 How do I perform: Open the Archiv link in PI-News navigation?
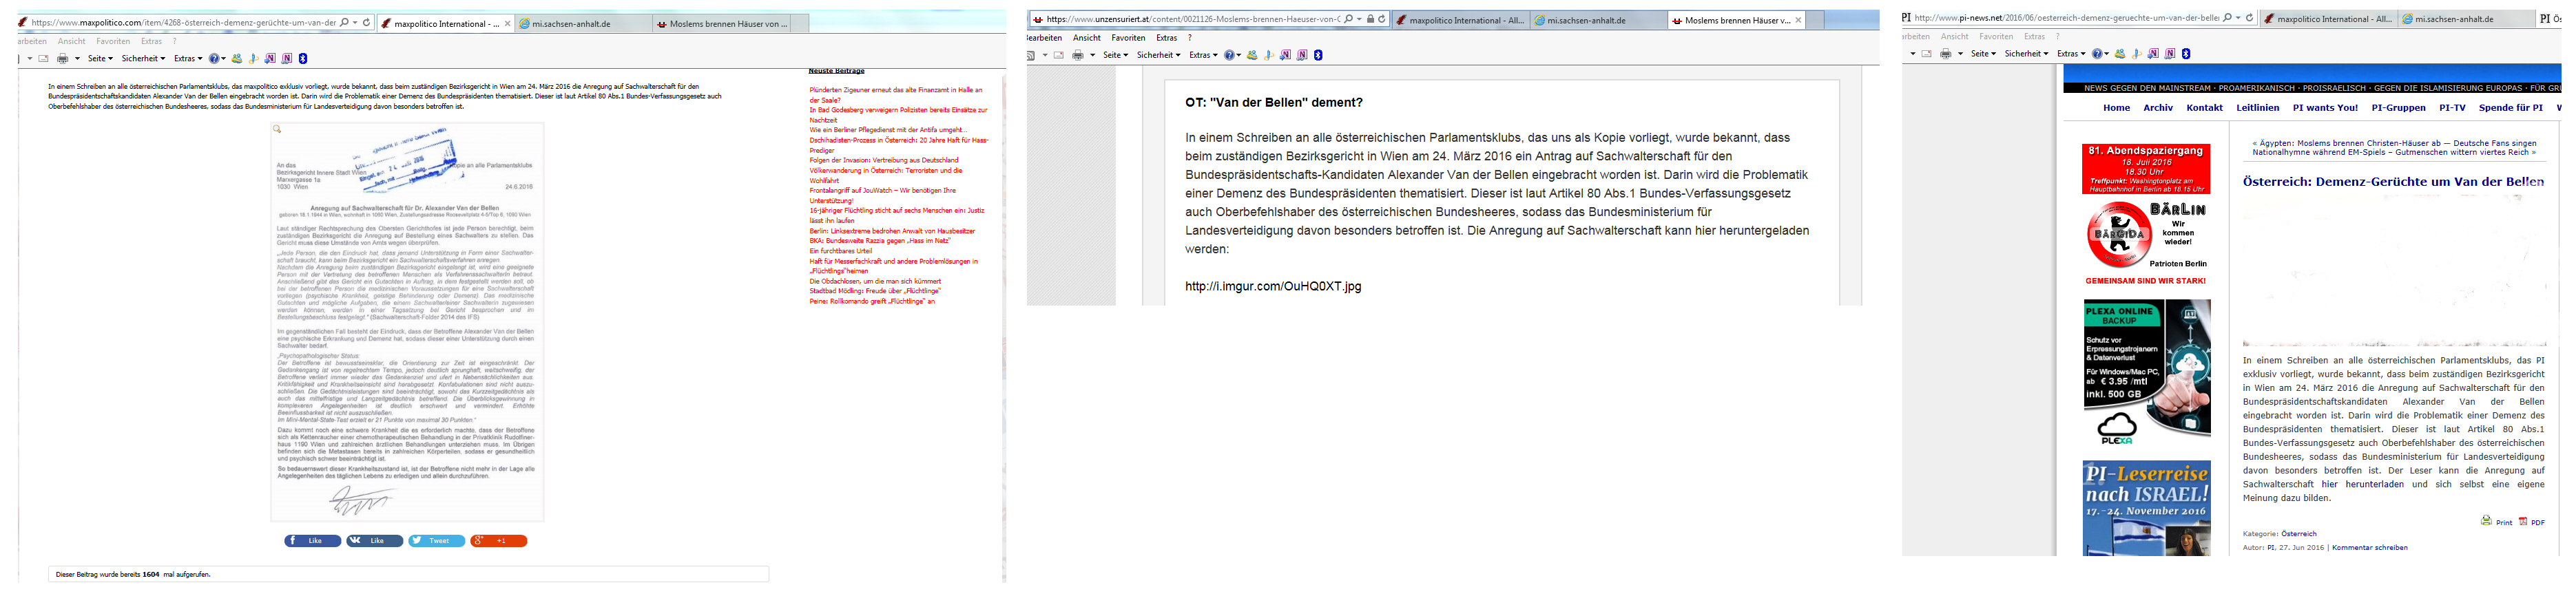[2157, 108]
